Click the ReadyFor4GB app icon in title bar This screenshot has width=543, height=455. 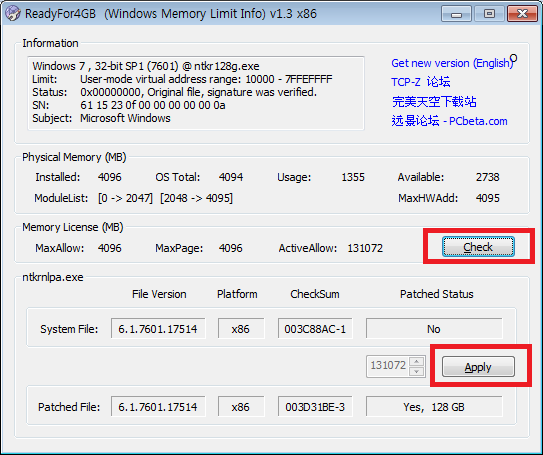tap(12, 14)
